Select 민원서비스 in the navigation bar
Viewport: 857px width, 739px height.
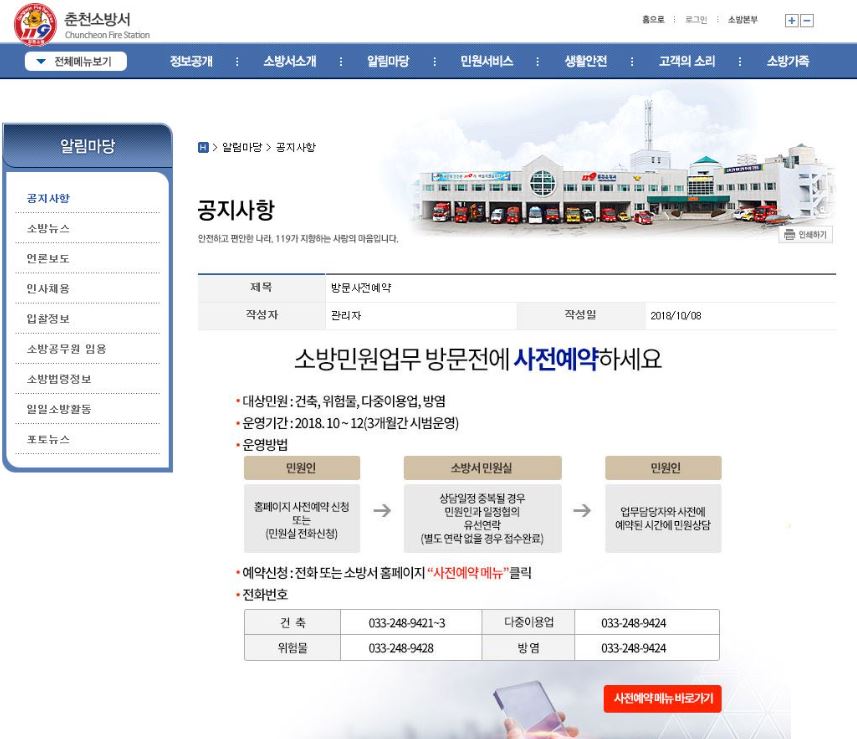[486, 62]
